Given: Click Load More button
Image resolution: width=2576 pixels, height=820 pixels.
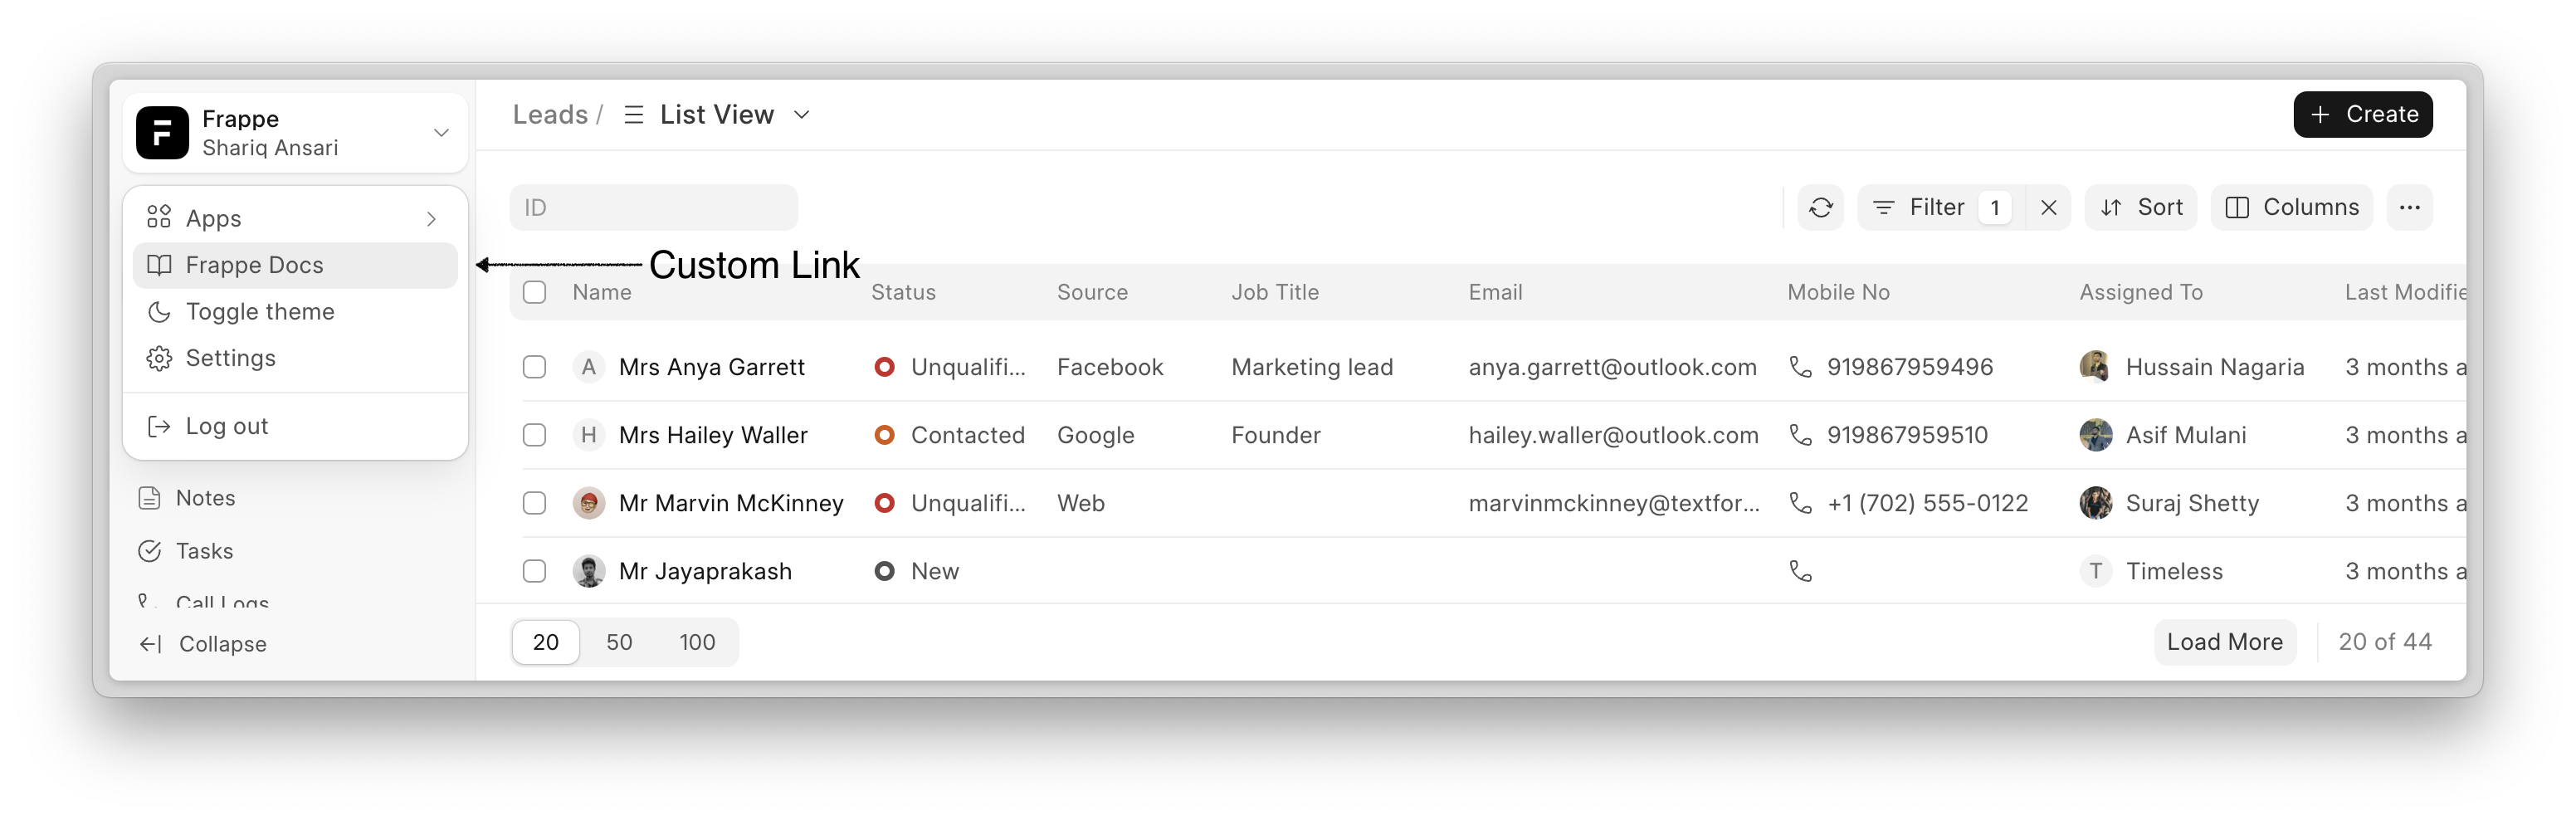Looking at the screenshot, I should pyautogui.click(x=2224, y=642).
